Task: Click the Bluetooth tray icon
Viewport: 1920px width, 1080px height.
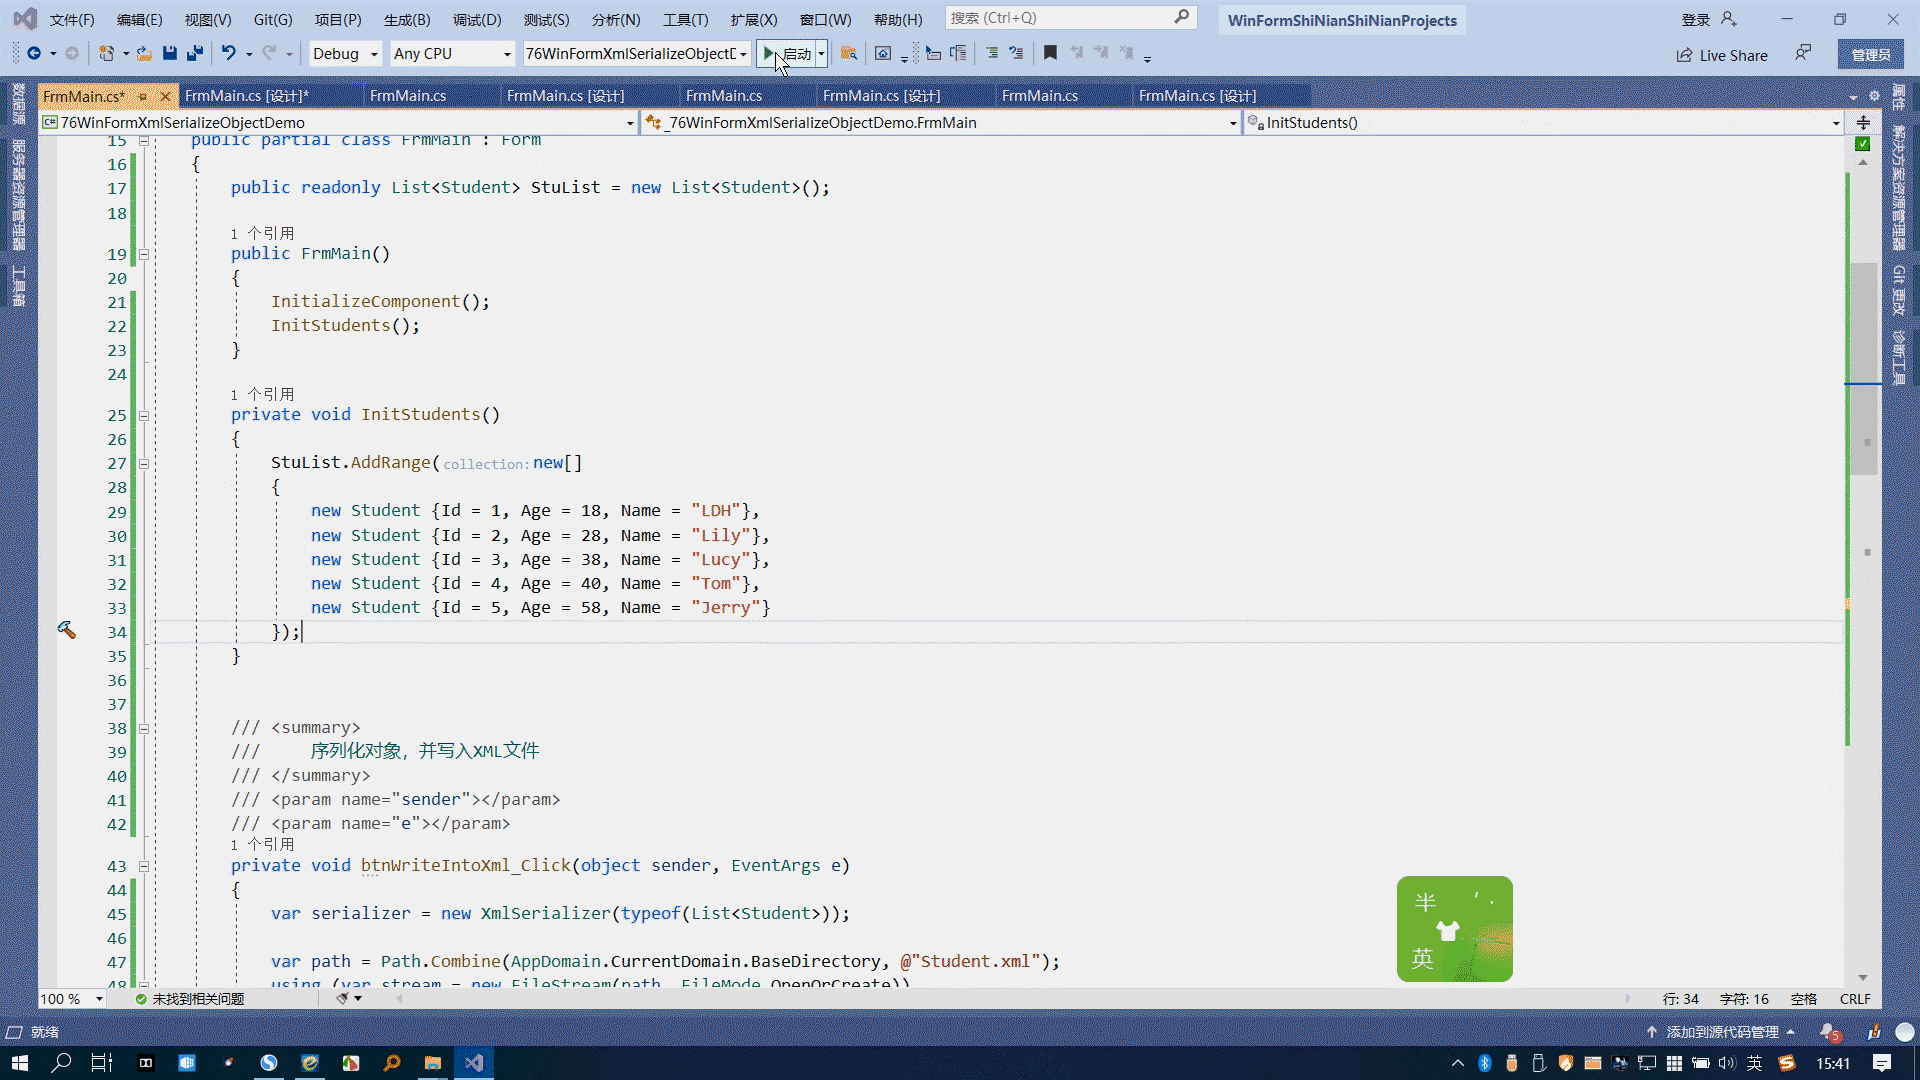Action: pyautogui.click(x=1485, y=1063)
